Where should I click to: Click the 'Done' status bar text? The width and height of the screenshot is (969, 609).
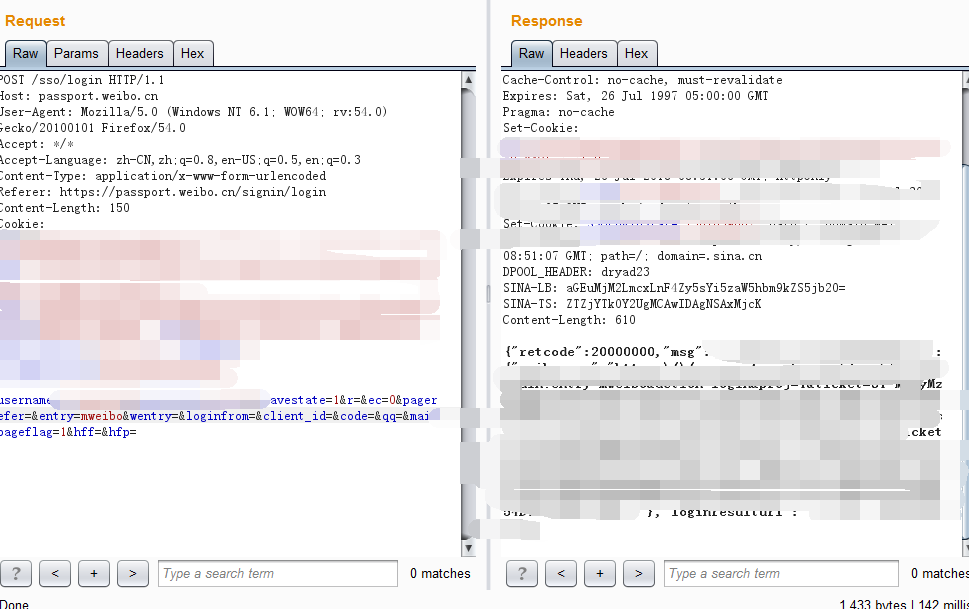pyautogui.click(x=14, y=604)
